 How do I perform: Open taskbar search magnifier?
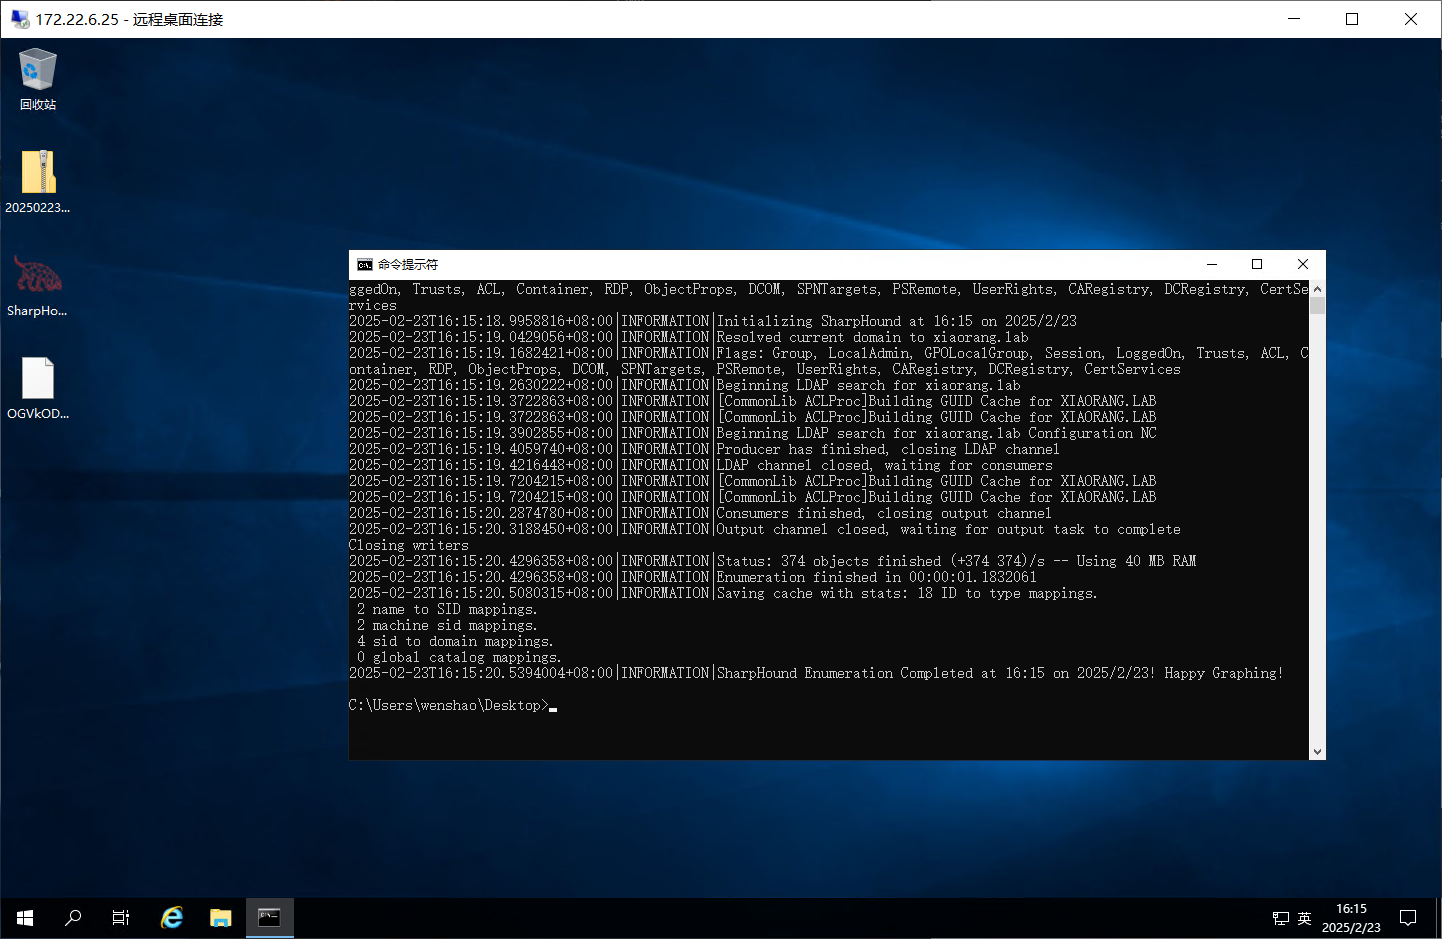73,917
